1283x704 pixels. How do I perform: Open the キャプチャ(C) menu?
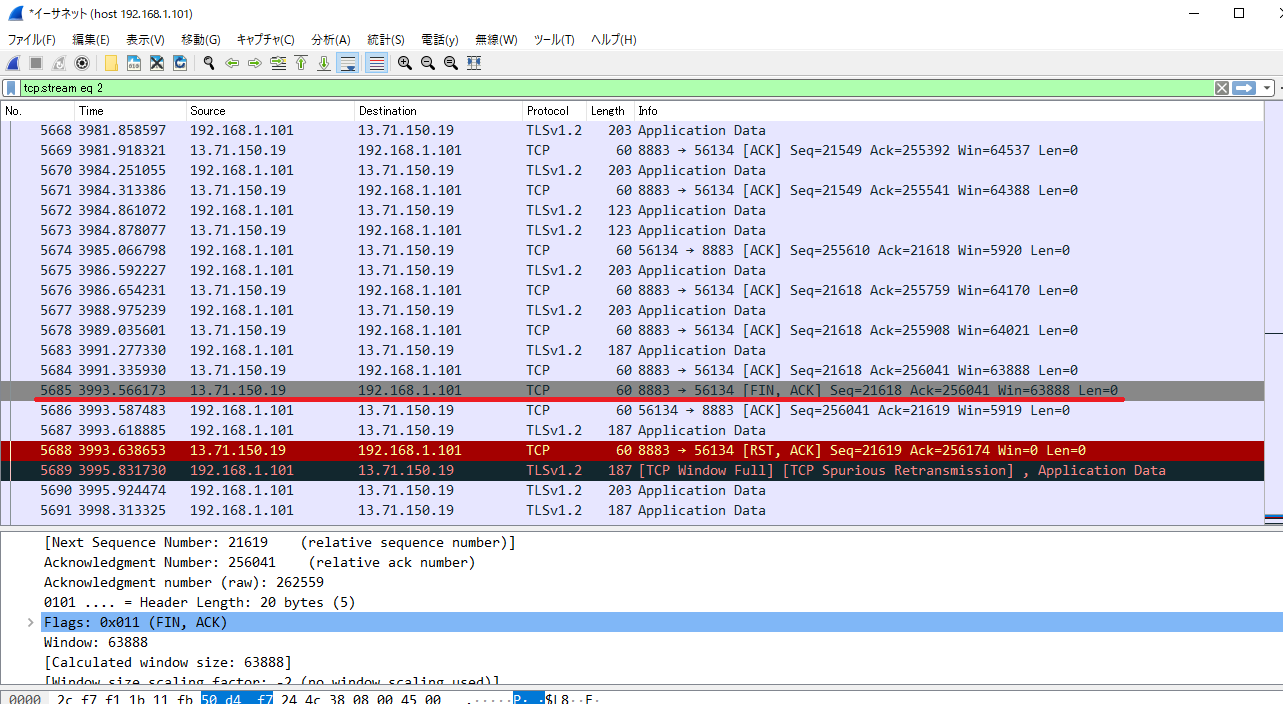pyautogui.click(x=265, y=39)
